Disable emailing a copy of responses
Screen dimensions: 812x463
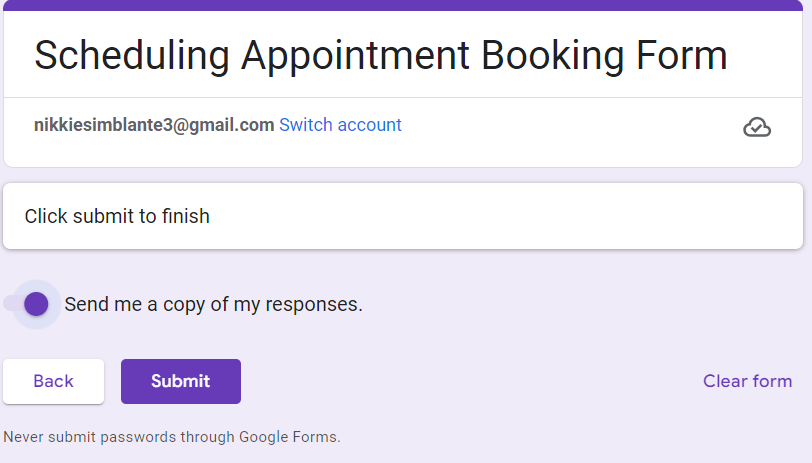click(31, 304)
